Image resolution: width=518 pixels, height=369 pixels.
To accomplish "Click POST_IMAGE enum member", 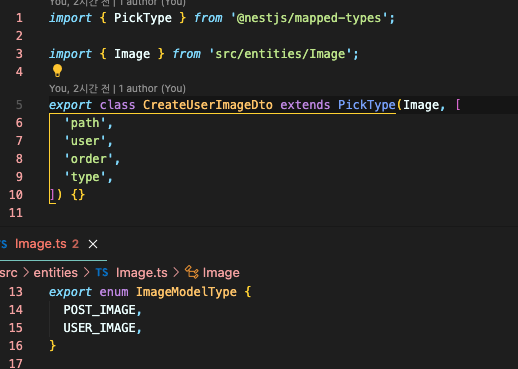I will [x=99, y=310].
